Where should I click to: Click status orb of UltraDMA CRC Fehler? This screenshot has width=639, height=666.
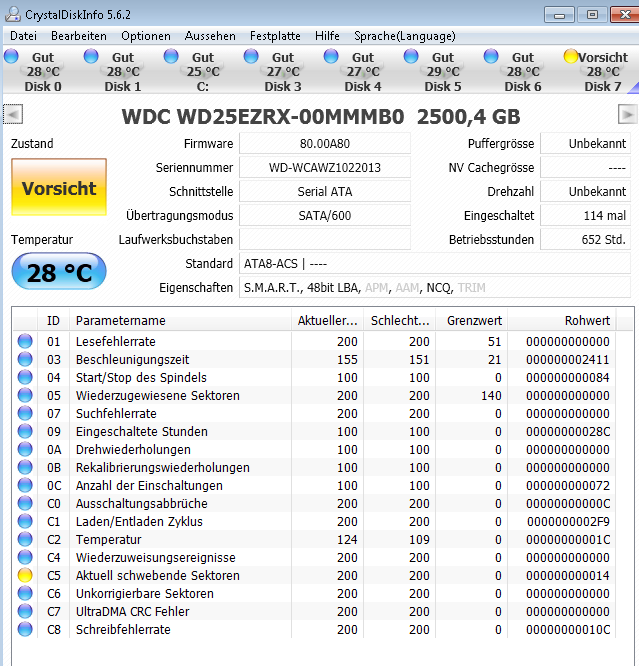click(25, 611)
